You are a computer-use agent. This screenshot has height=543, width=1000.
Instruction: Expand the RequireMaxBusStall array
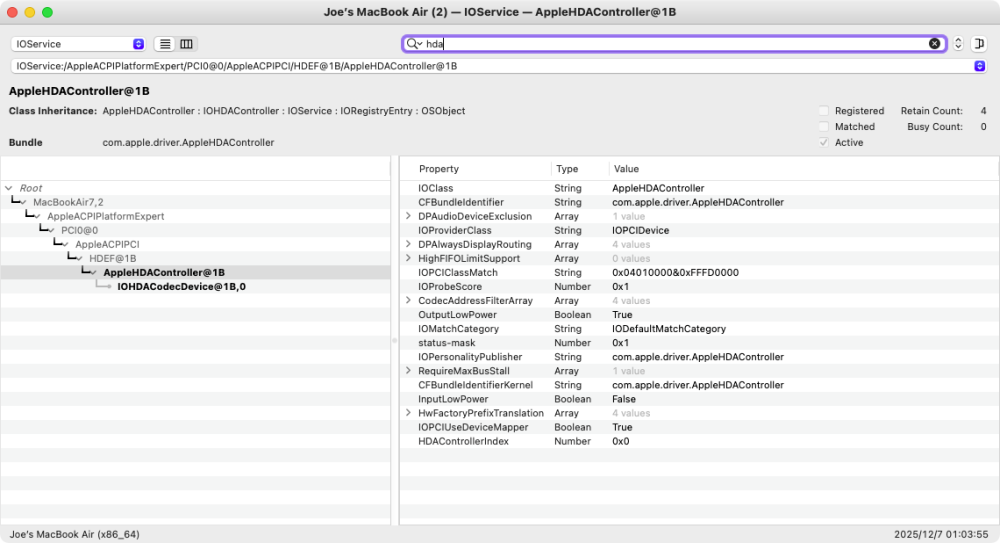(x=408, y=371)
